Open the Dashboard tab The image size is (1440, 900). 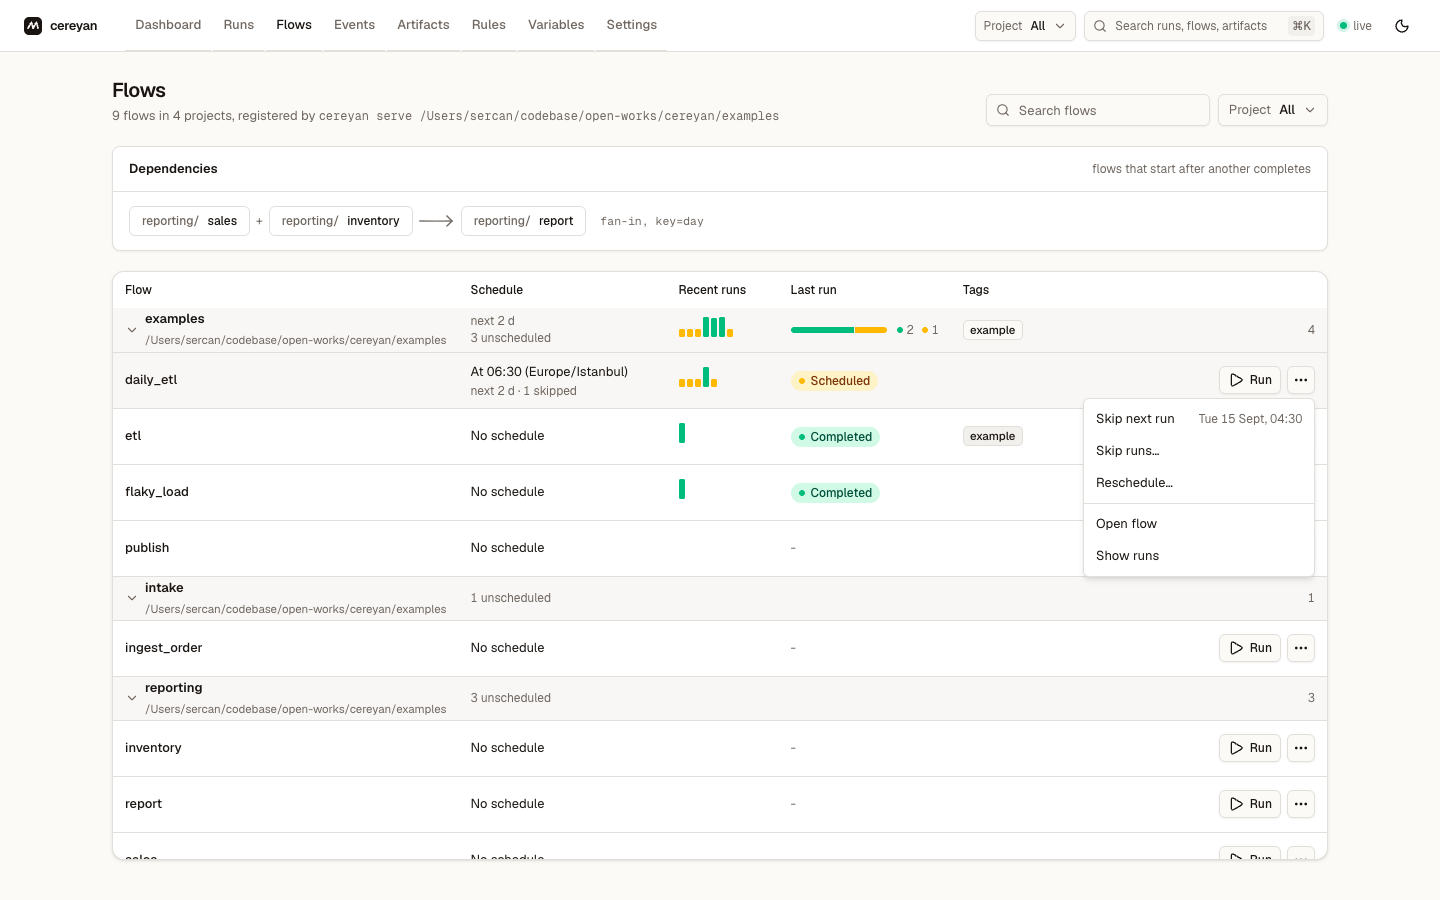(x=168, y=25)
